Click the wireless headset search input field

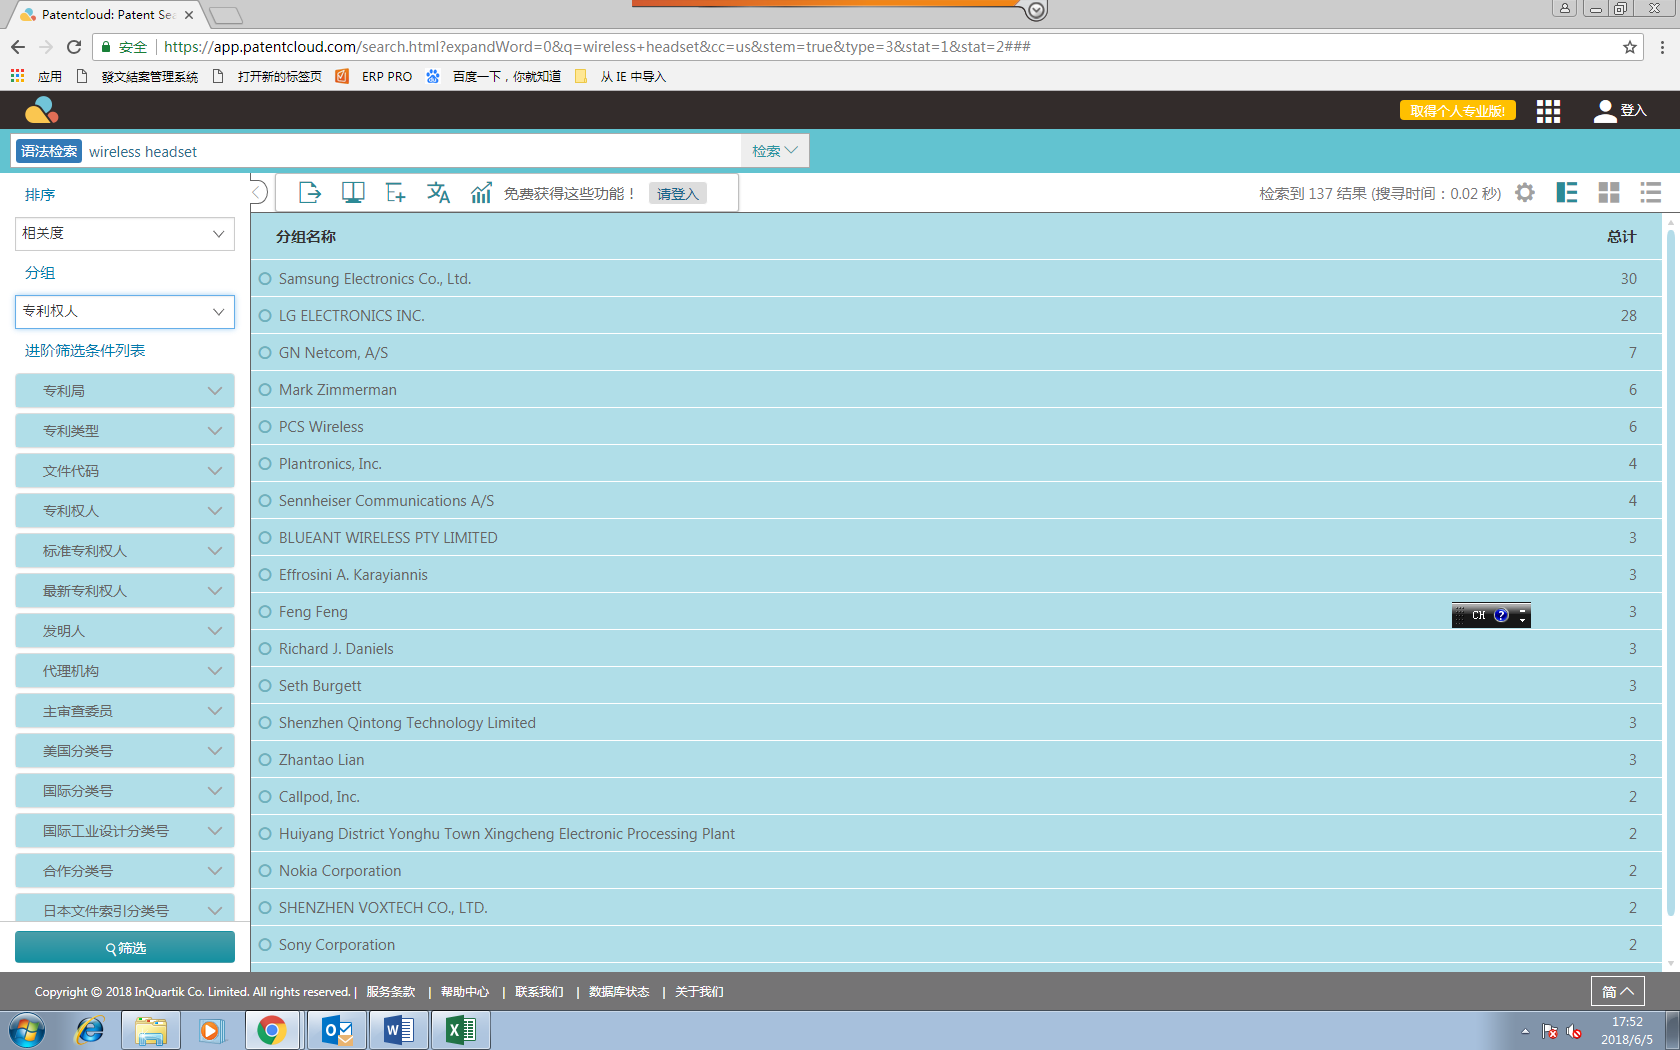coord(410,152)
